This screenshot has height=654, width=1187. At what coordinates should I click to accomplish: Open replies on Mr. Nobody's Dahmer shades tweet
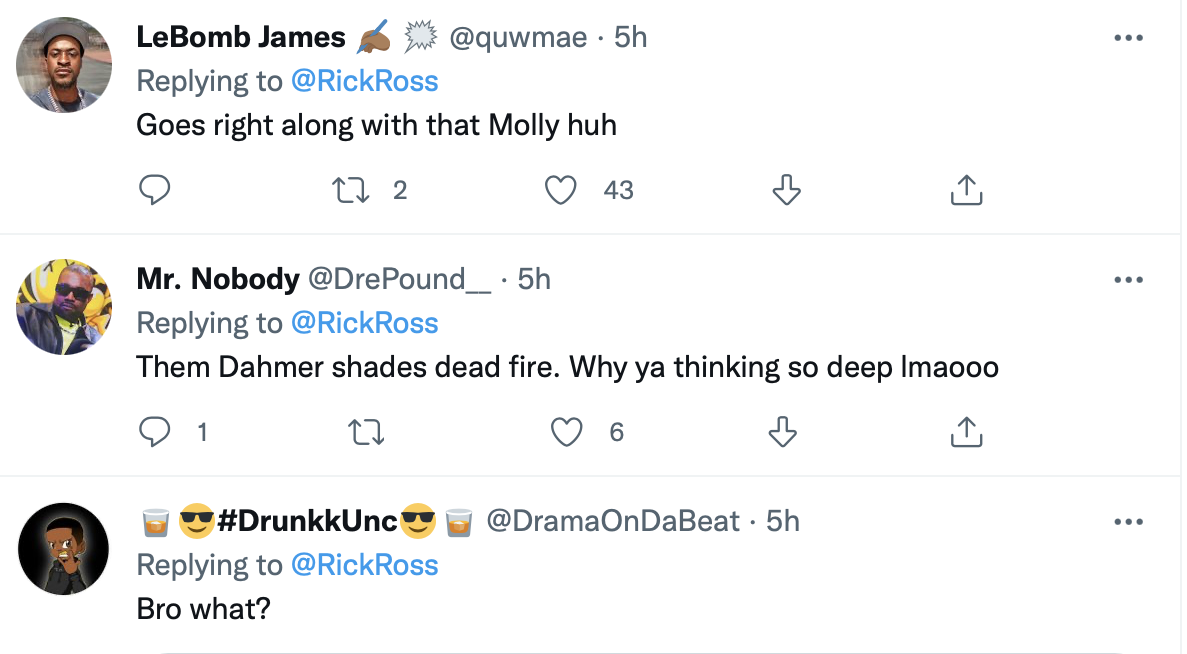point(155,432)
